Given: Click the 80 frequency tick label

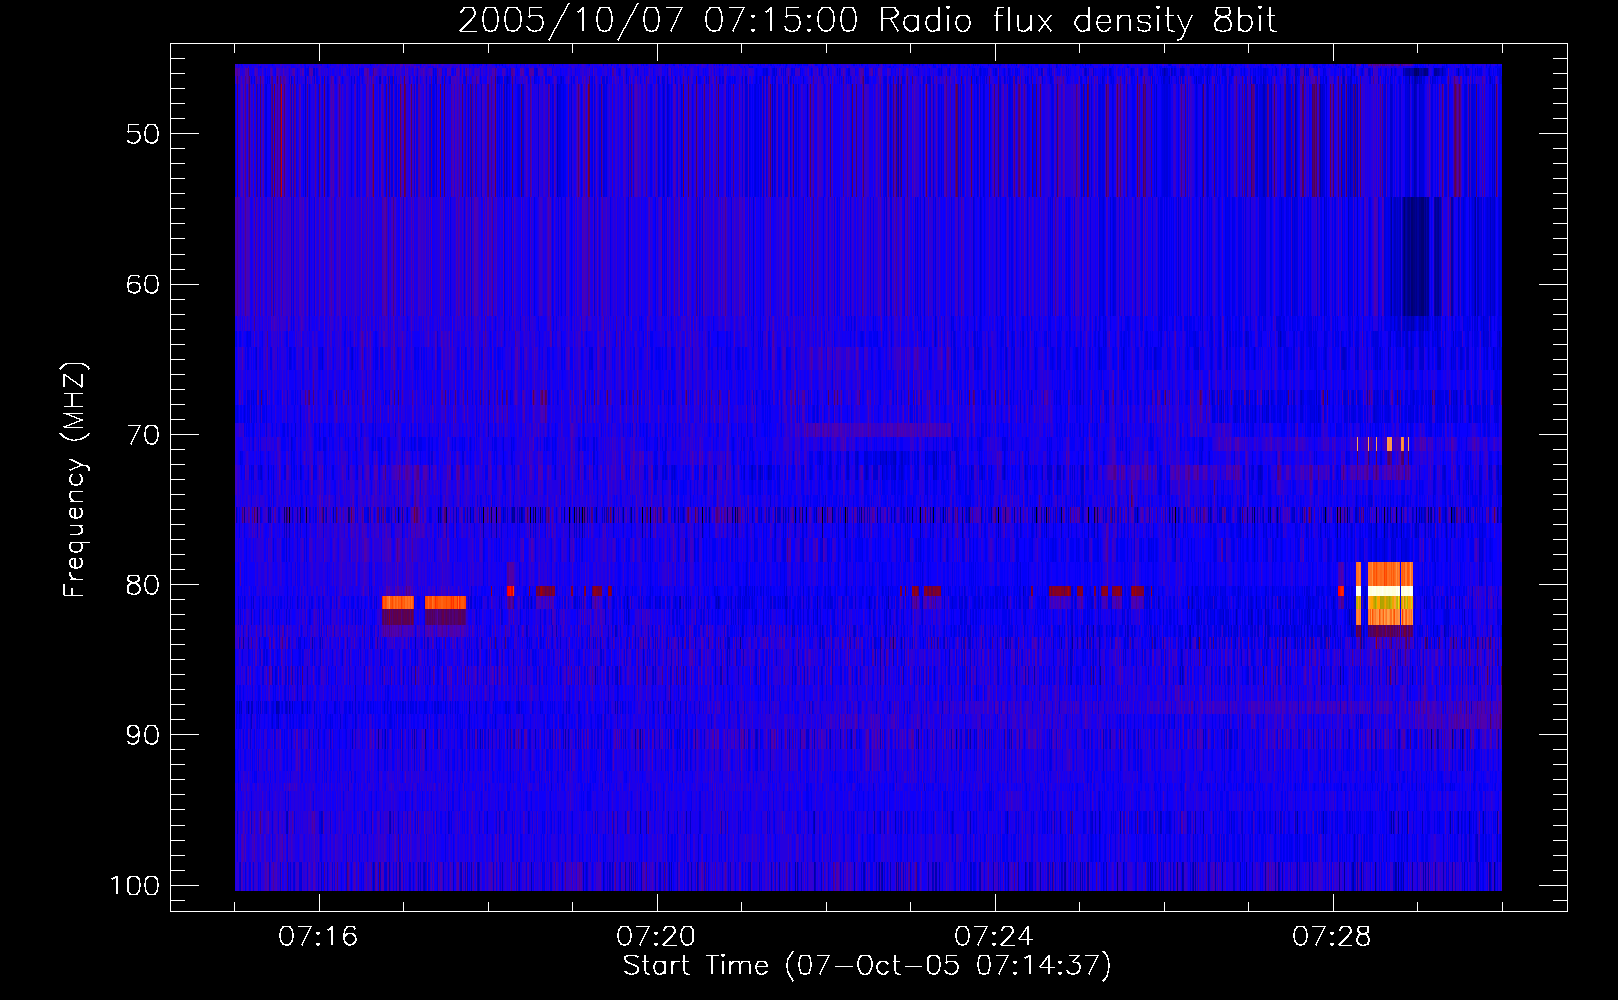Looking at the screenshot, I should [143, 585].
